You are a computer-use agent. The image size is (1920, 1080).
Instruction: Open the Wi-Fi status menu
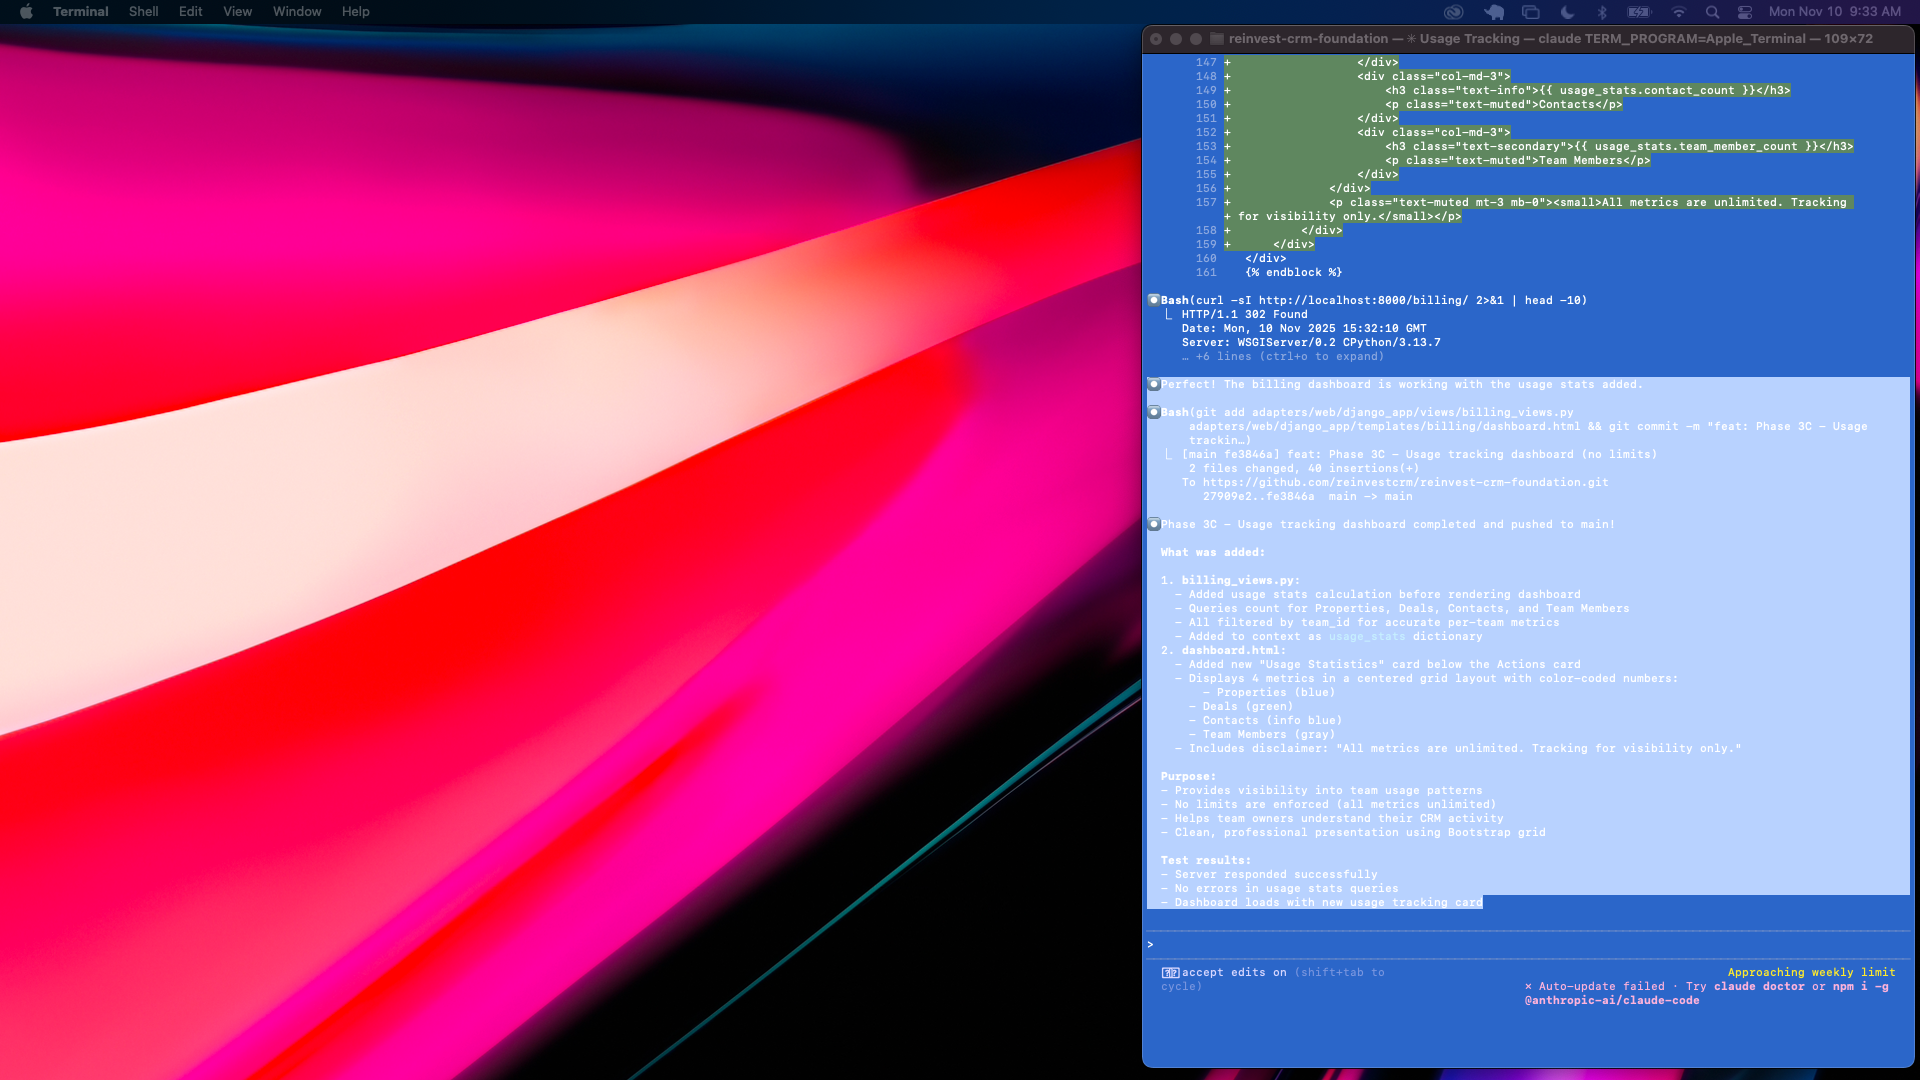1679,12
